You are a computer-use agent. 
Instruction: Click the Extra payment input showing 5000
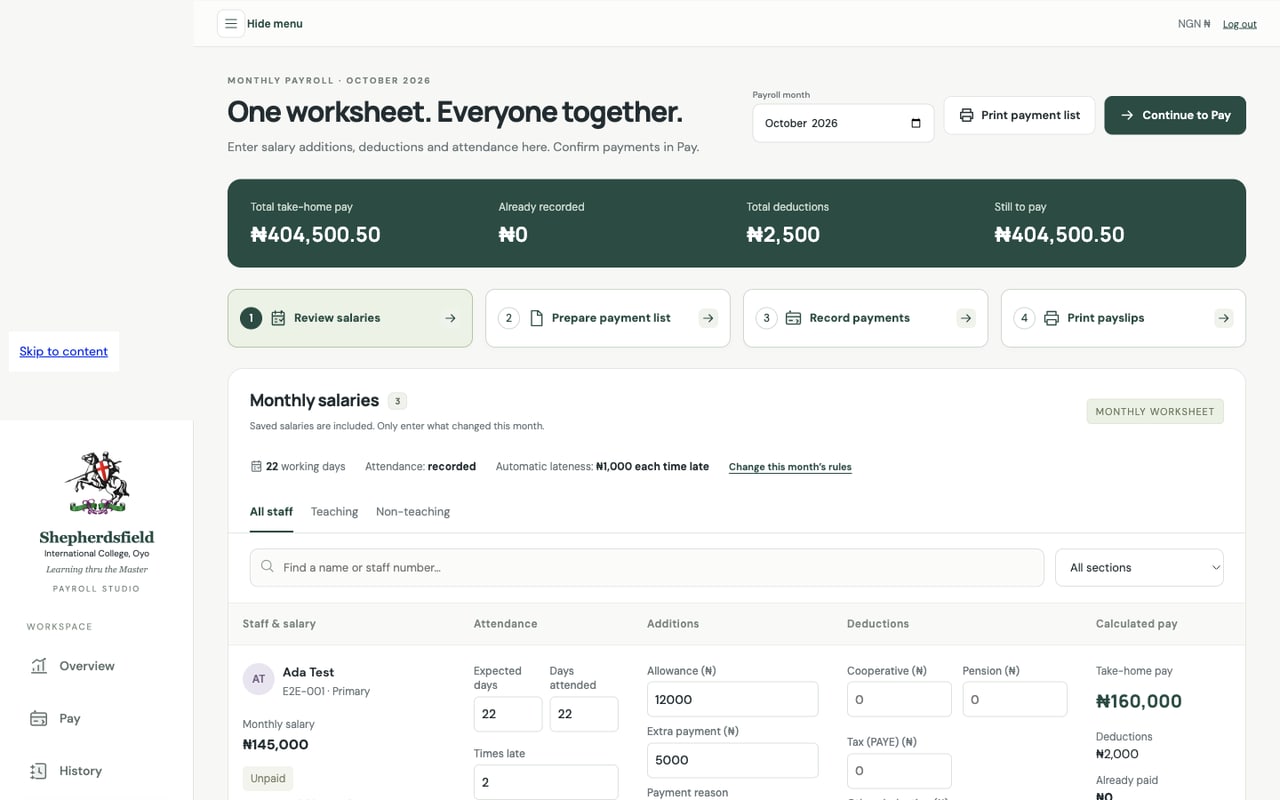click(733, 760)
